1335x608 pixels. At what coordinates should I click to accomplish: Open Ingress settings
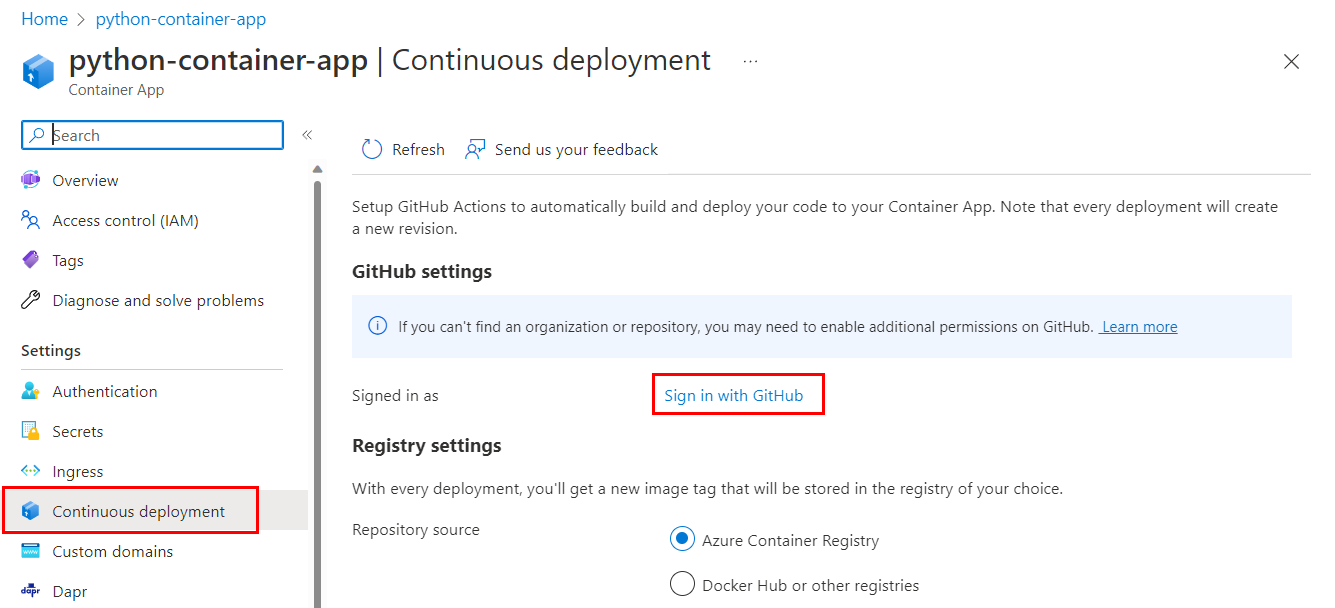click(x=77, y=471)
